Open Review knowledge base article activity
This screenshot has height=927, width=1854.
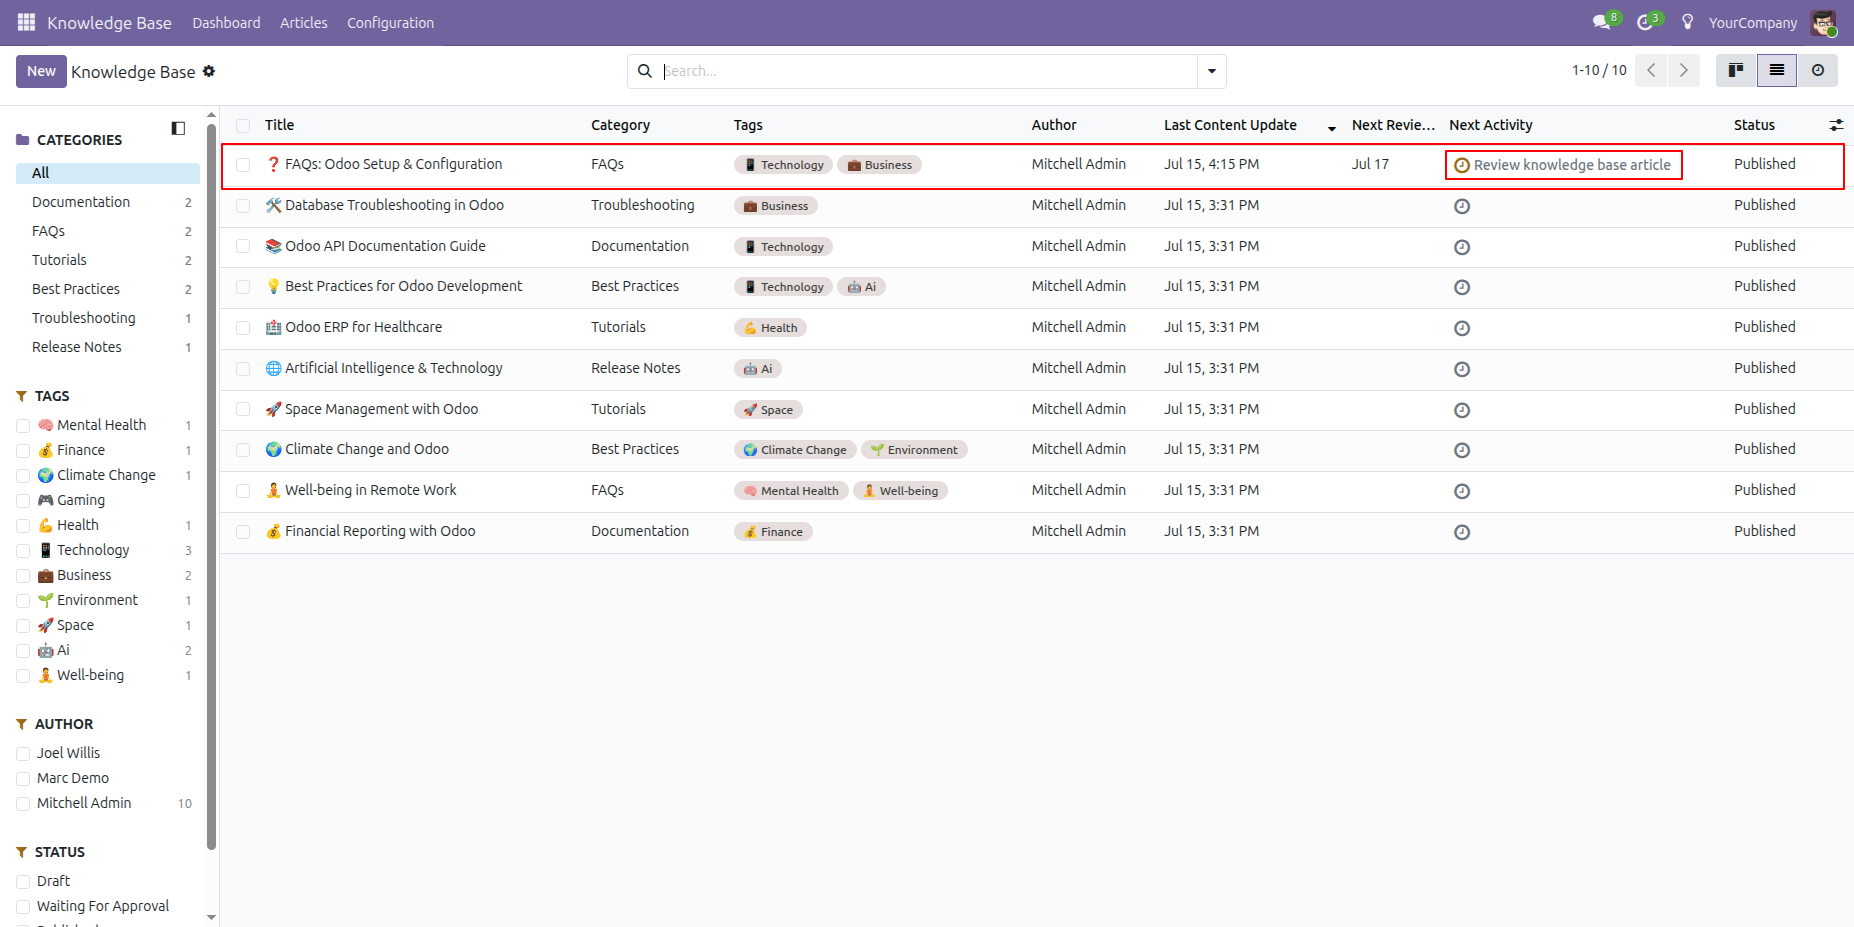(1563, 165)
